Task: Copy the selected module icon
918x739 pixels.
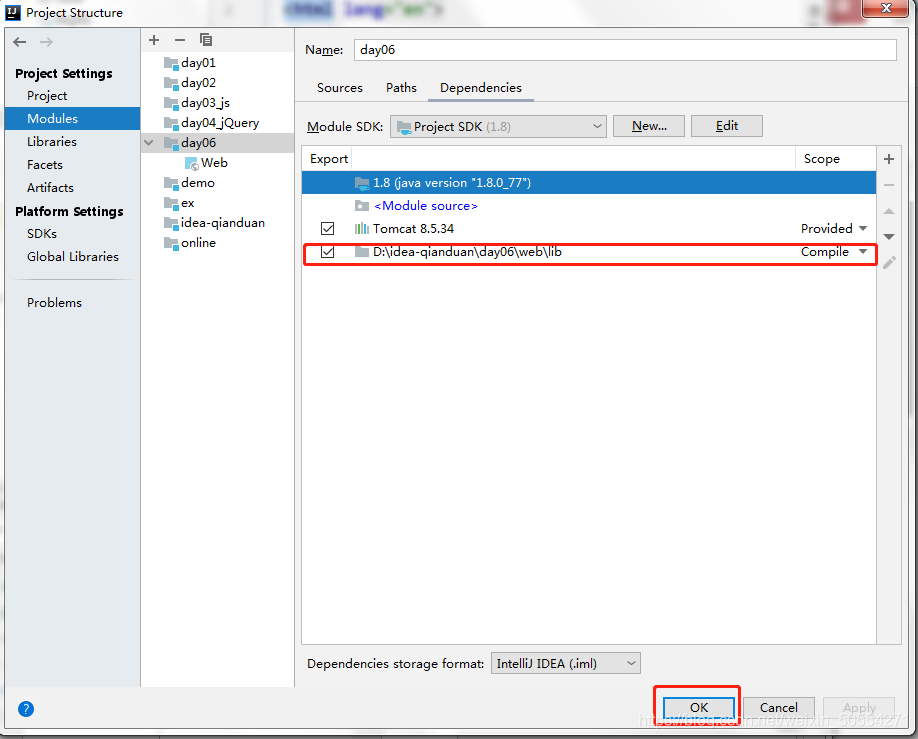Action: coord(205,40)
